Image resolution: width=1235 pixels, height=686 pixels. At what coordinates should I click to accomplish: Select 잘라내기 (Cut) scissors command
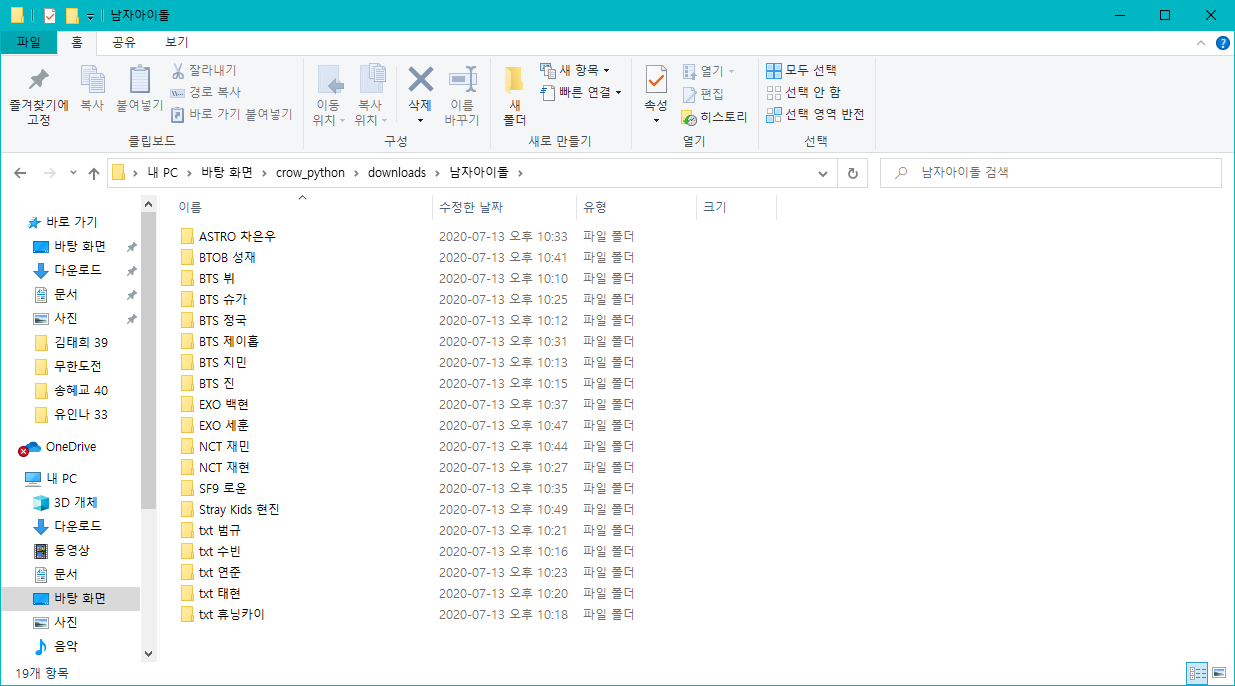(203, 70)
